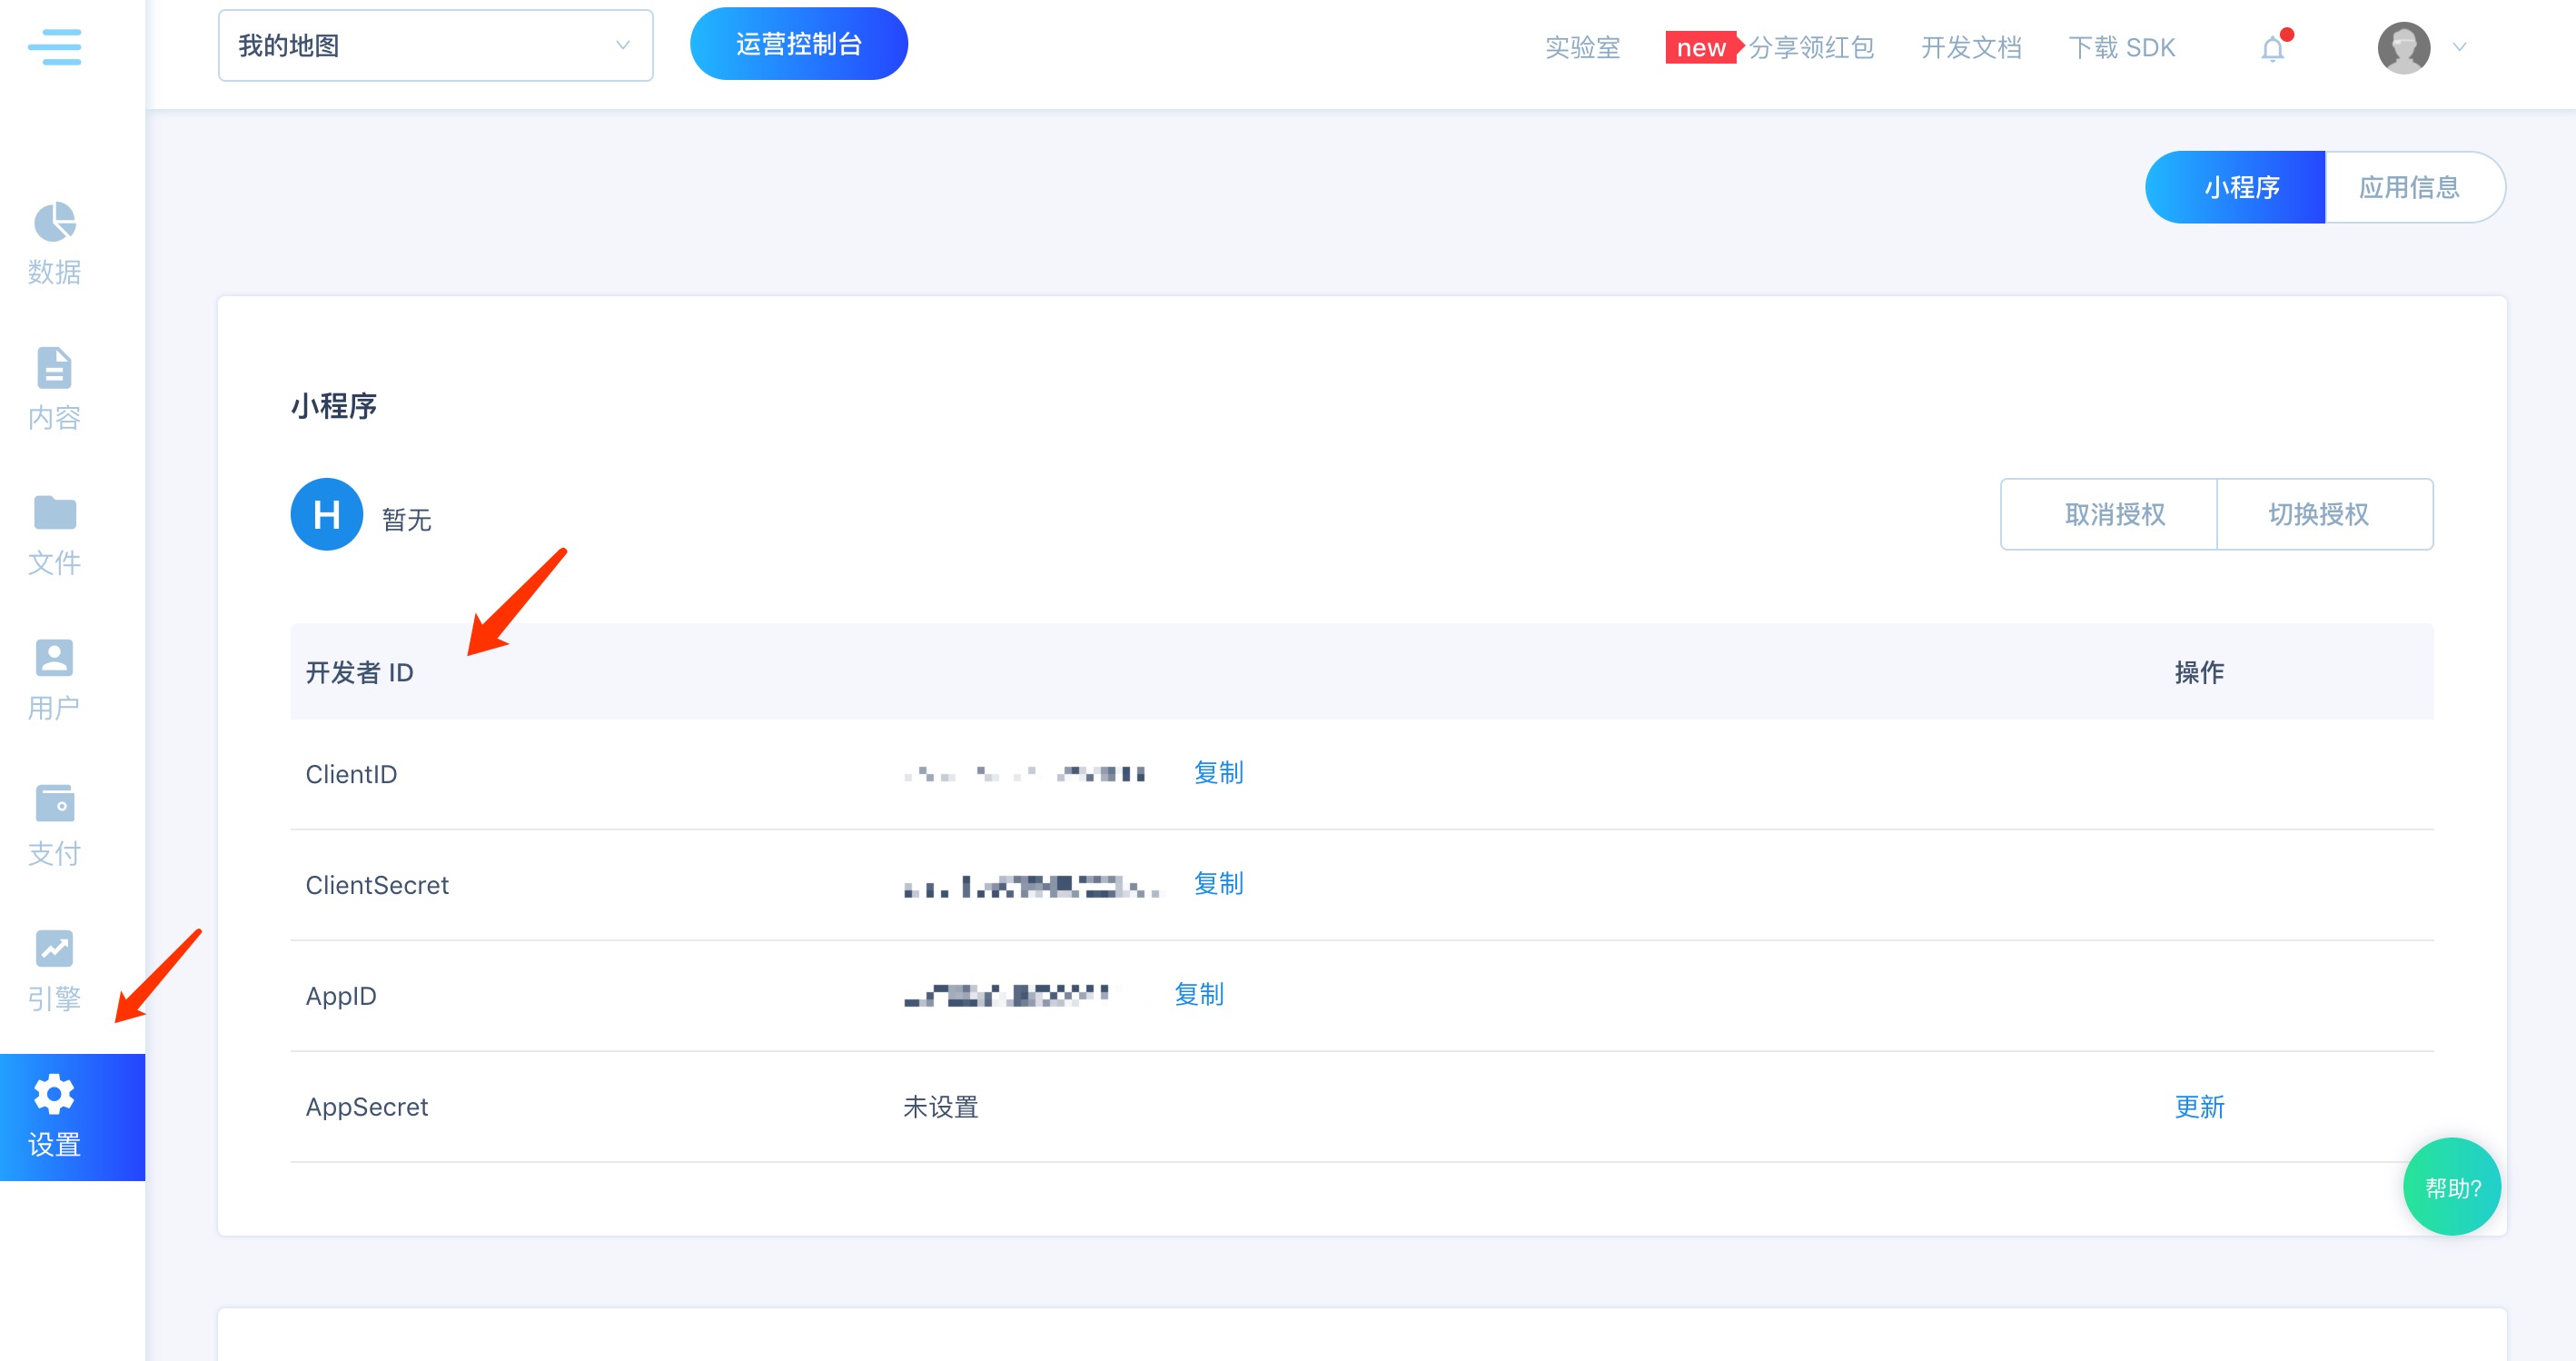Click the 运营控制台 button
2576x1361 pixels.
pos(798,44)
